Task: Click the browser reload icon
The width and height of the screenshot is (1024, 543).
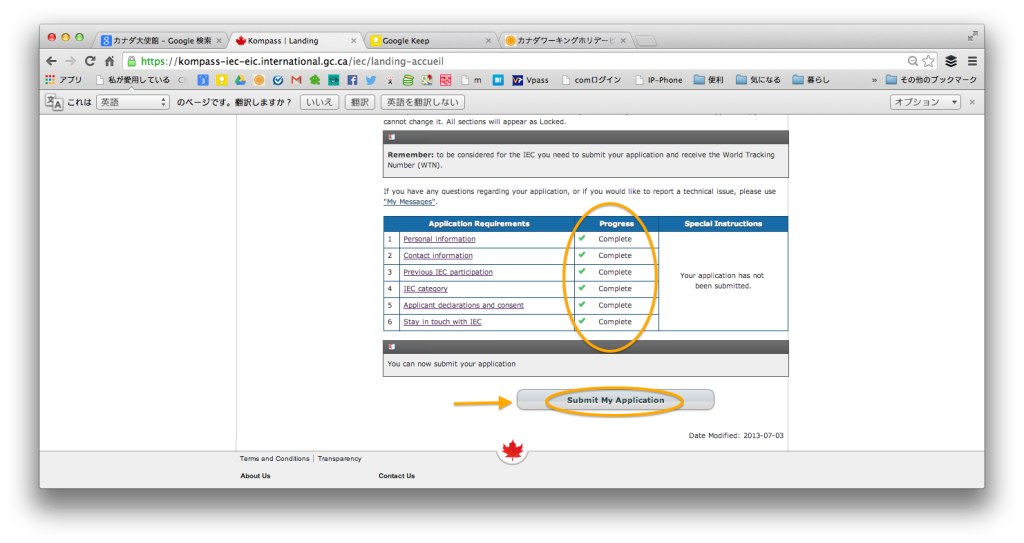Action: click(90, 61)
